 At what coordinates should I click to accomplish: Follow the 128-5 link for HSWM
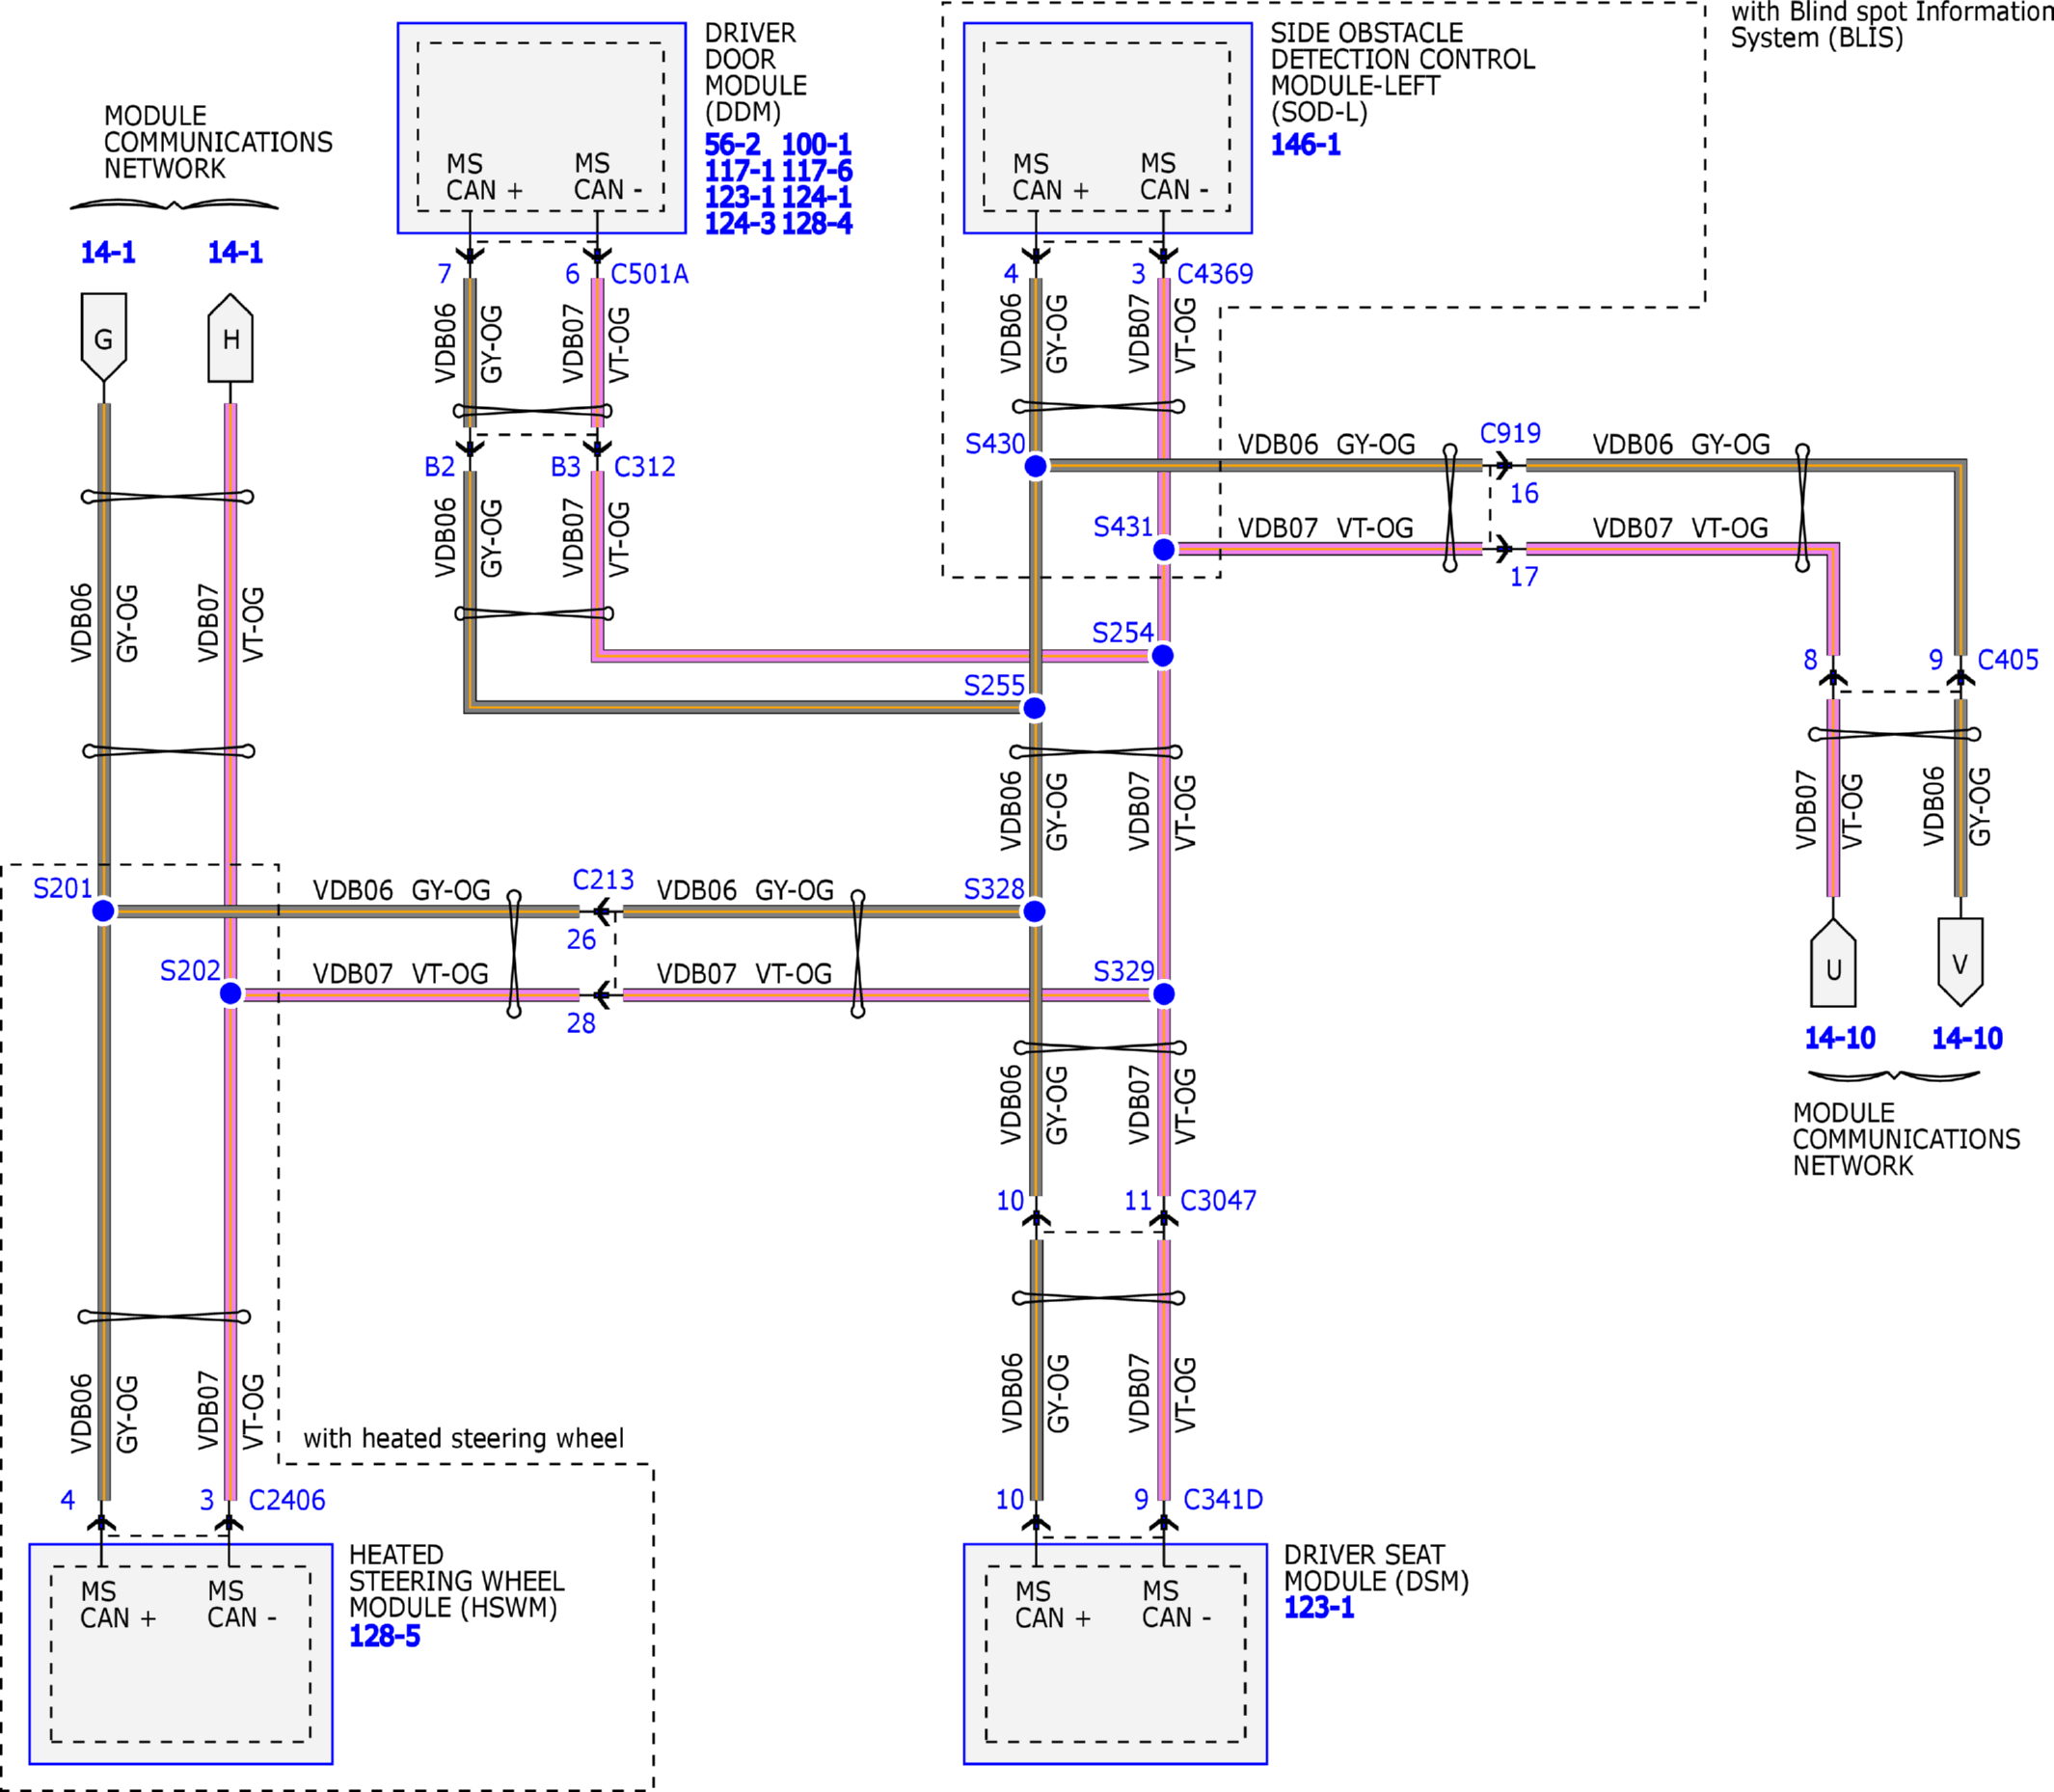(384, 1636)
